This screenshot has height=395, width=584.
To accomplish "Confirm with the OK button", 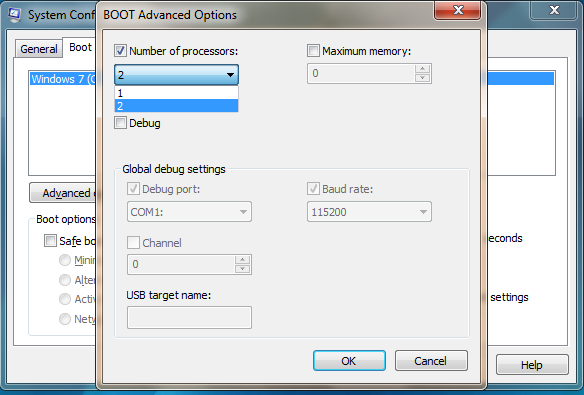I will (x=349, y=360).
